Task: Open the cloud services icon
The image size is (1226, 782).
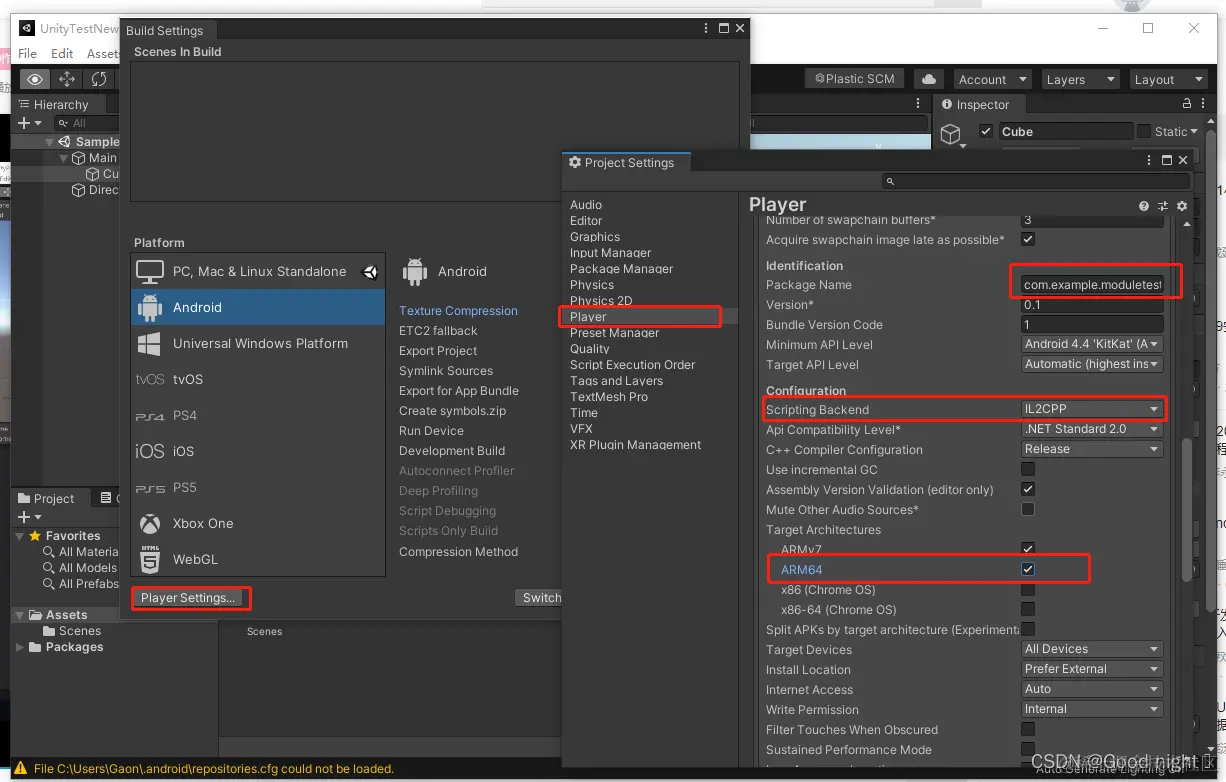Action: pyautogui.click(x=929, y=79)
